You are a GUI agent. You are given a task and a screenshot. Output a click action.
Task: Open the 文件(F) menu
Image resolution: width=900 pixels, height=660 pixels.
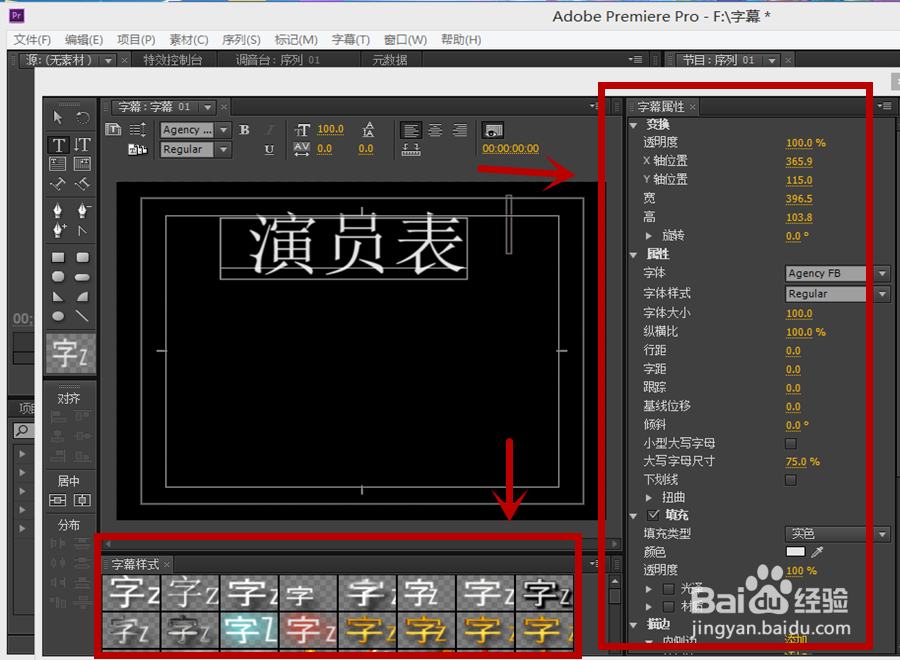tap(32, 40)
